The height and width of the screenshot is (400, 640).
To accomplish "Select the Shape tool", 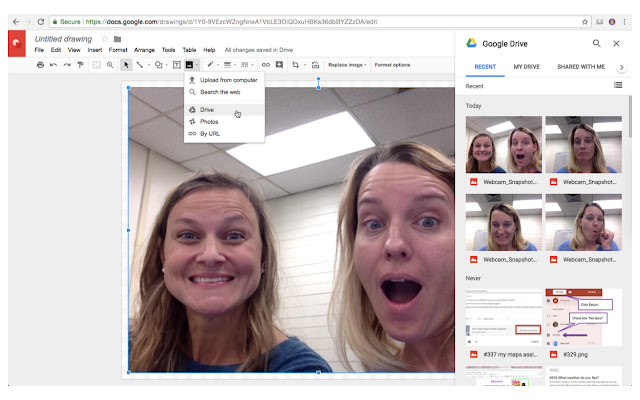I will 158,64.
